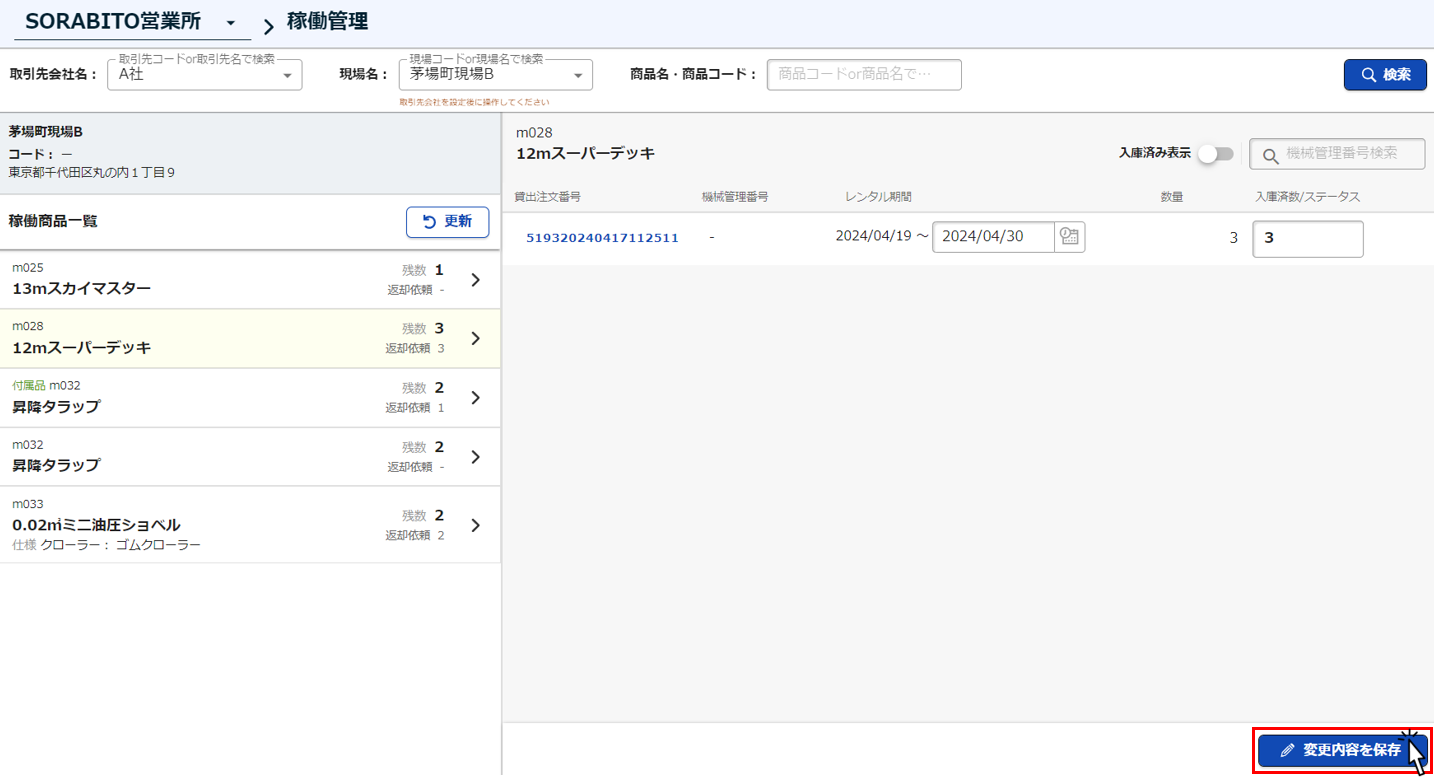
Task: Click the 入庫済数/ステータス column header
Action: pos(1307,197)
